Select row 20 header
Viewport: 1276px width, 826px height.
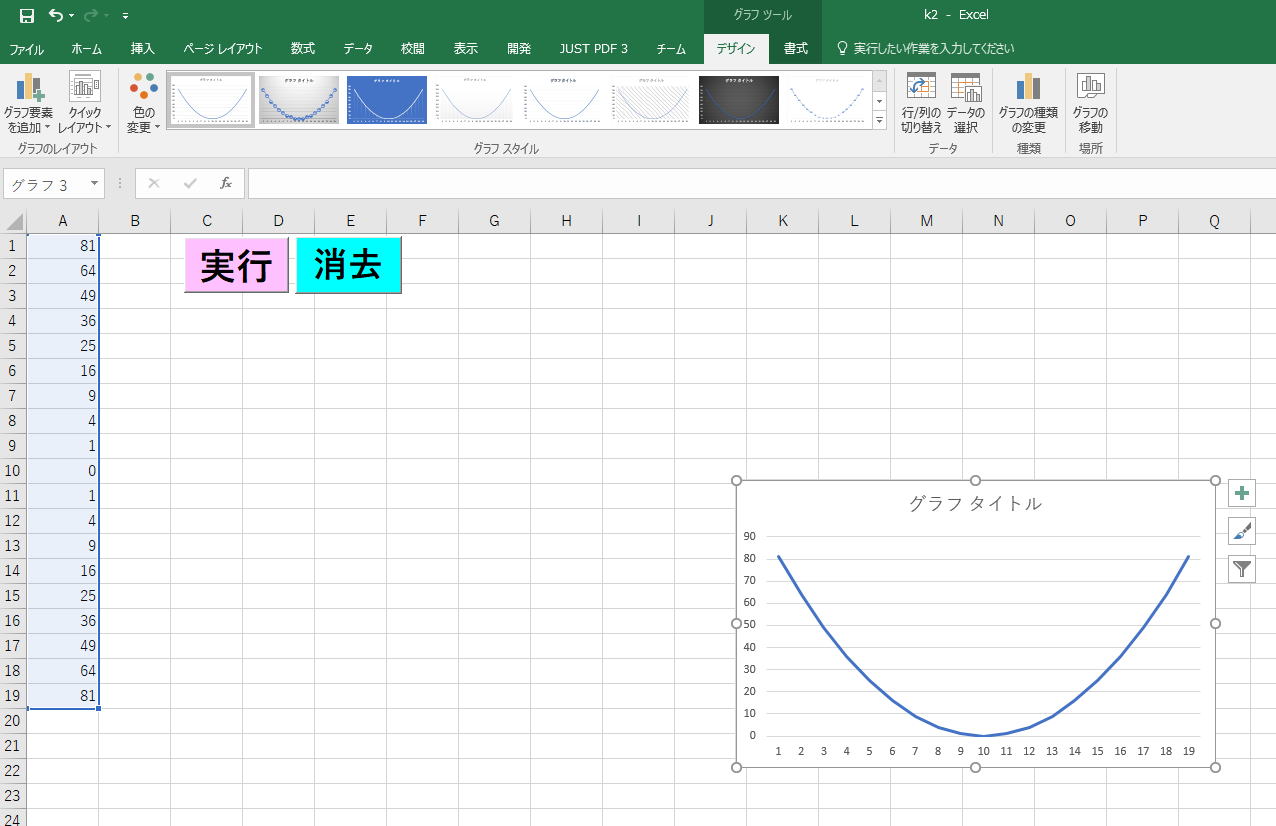[13, 721]
